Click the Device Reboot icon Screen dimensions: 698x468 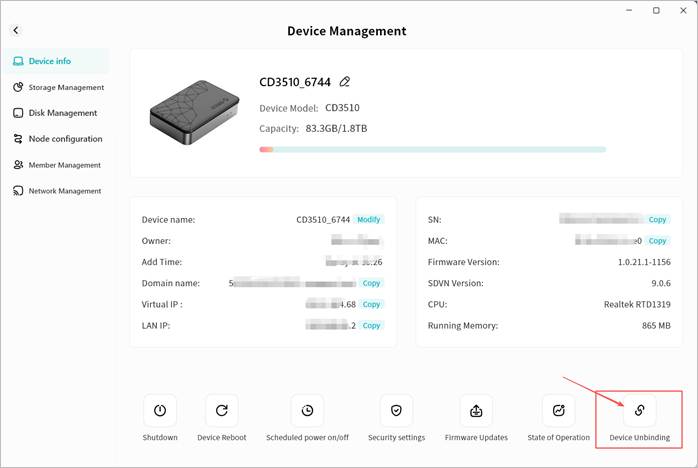[221, 410]
